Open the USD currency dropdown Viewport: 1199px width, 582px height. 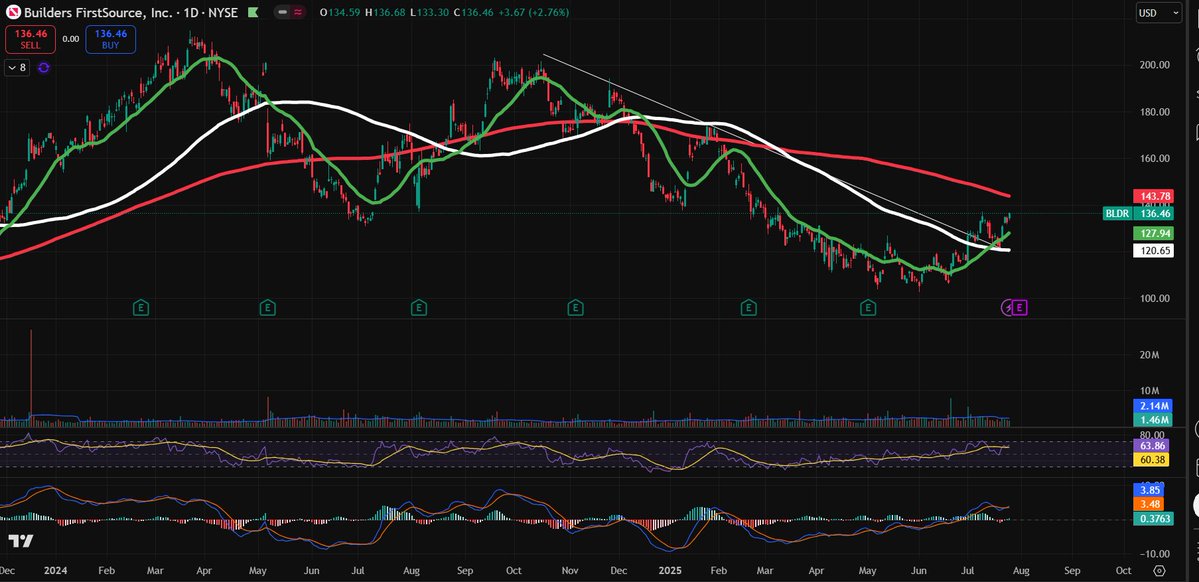point(1159,12)
